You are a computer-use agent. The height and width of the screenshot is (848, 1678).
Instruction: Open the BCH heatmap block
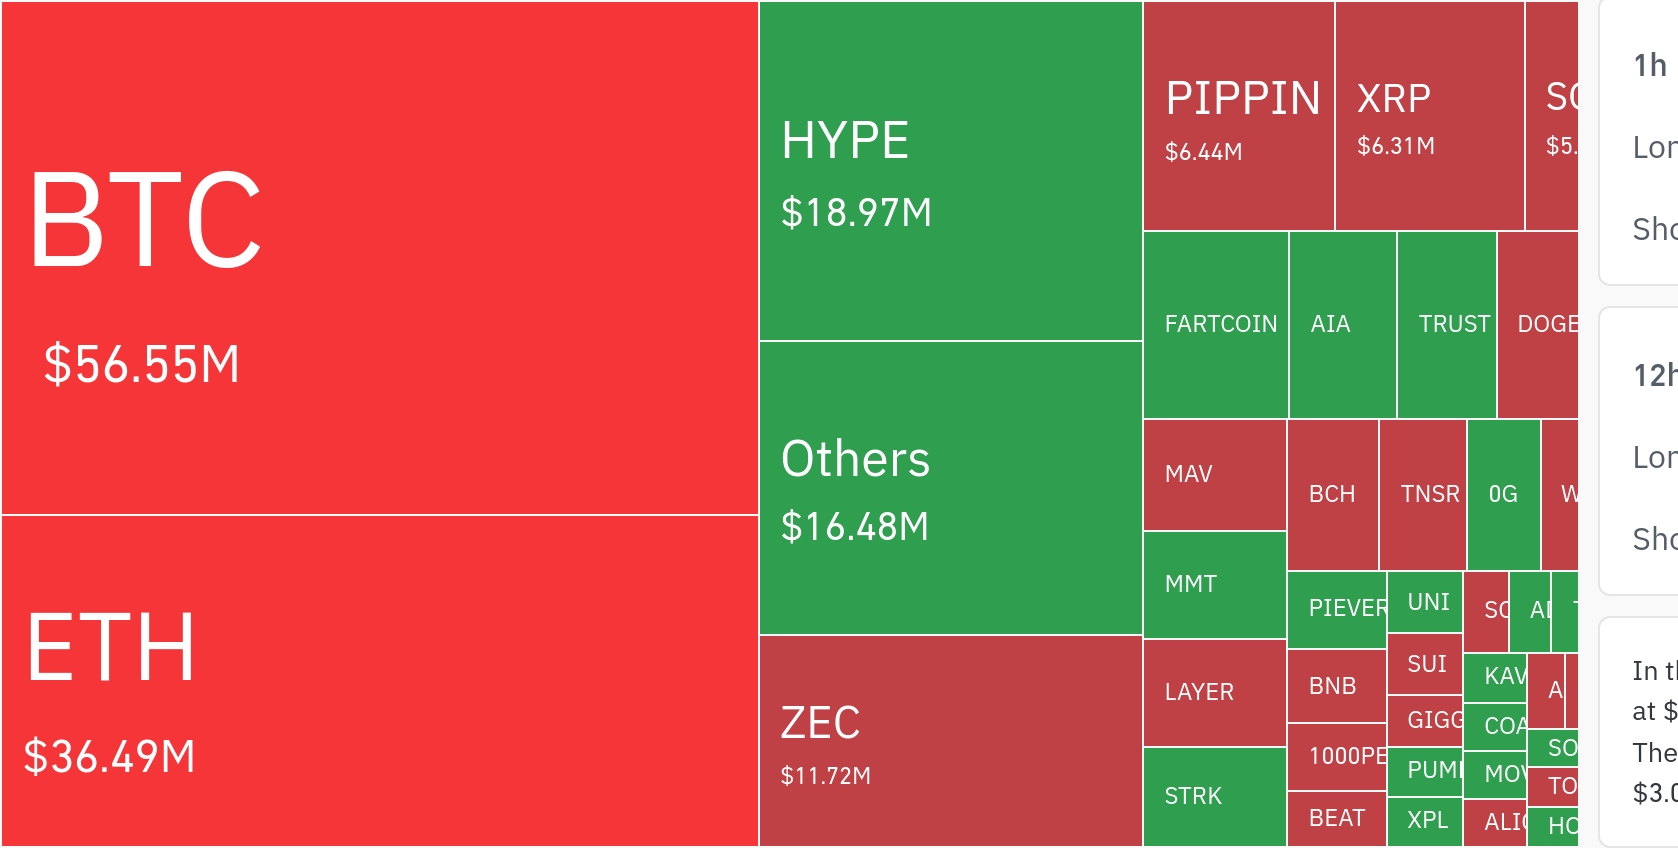[1332, 495]
